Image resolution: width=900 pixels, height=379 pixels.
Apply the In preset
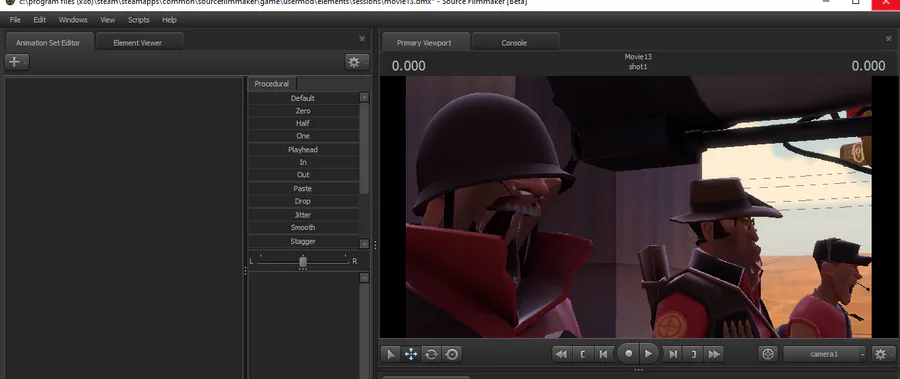pyautogui.click(x=303, y=162)
